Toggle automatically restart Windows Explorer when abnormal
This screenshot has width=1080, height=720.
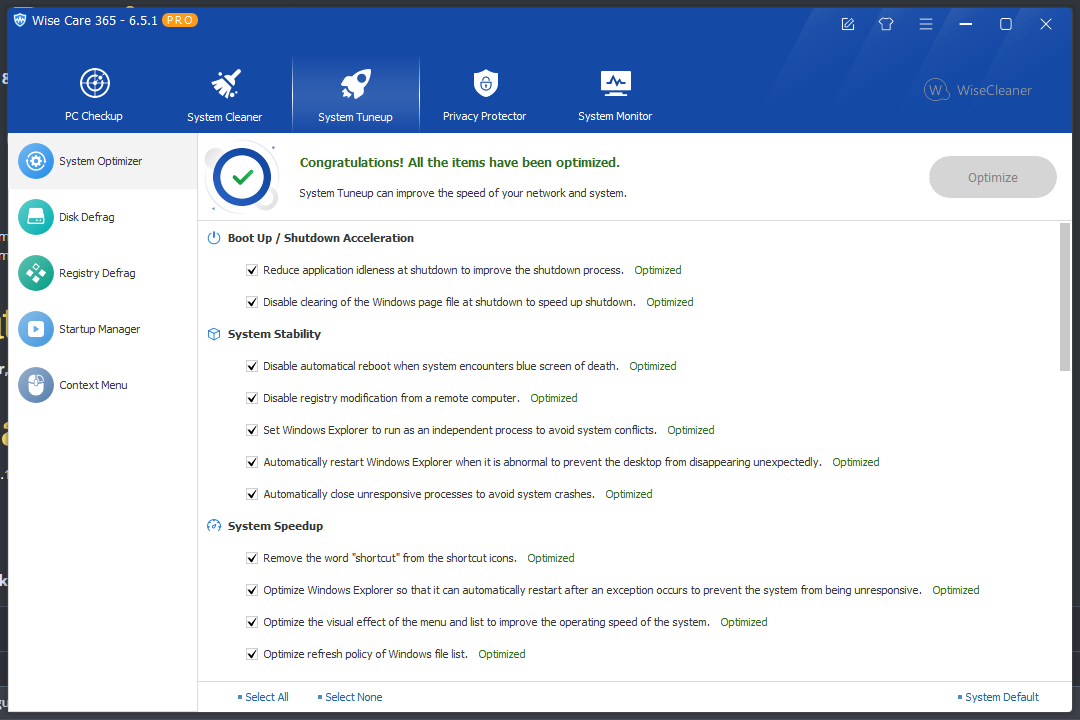pos(252,462)
